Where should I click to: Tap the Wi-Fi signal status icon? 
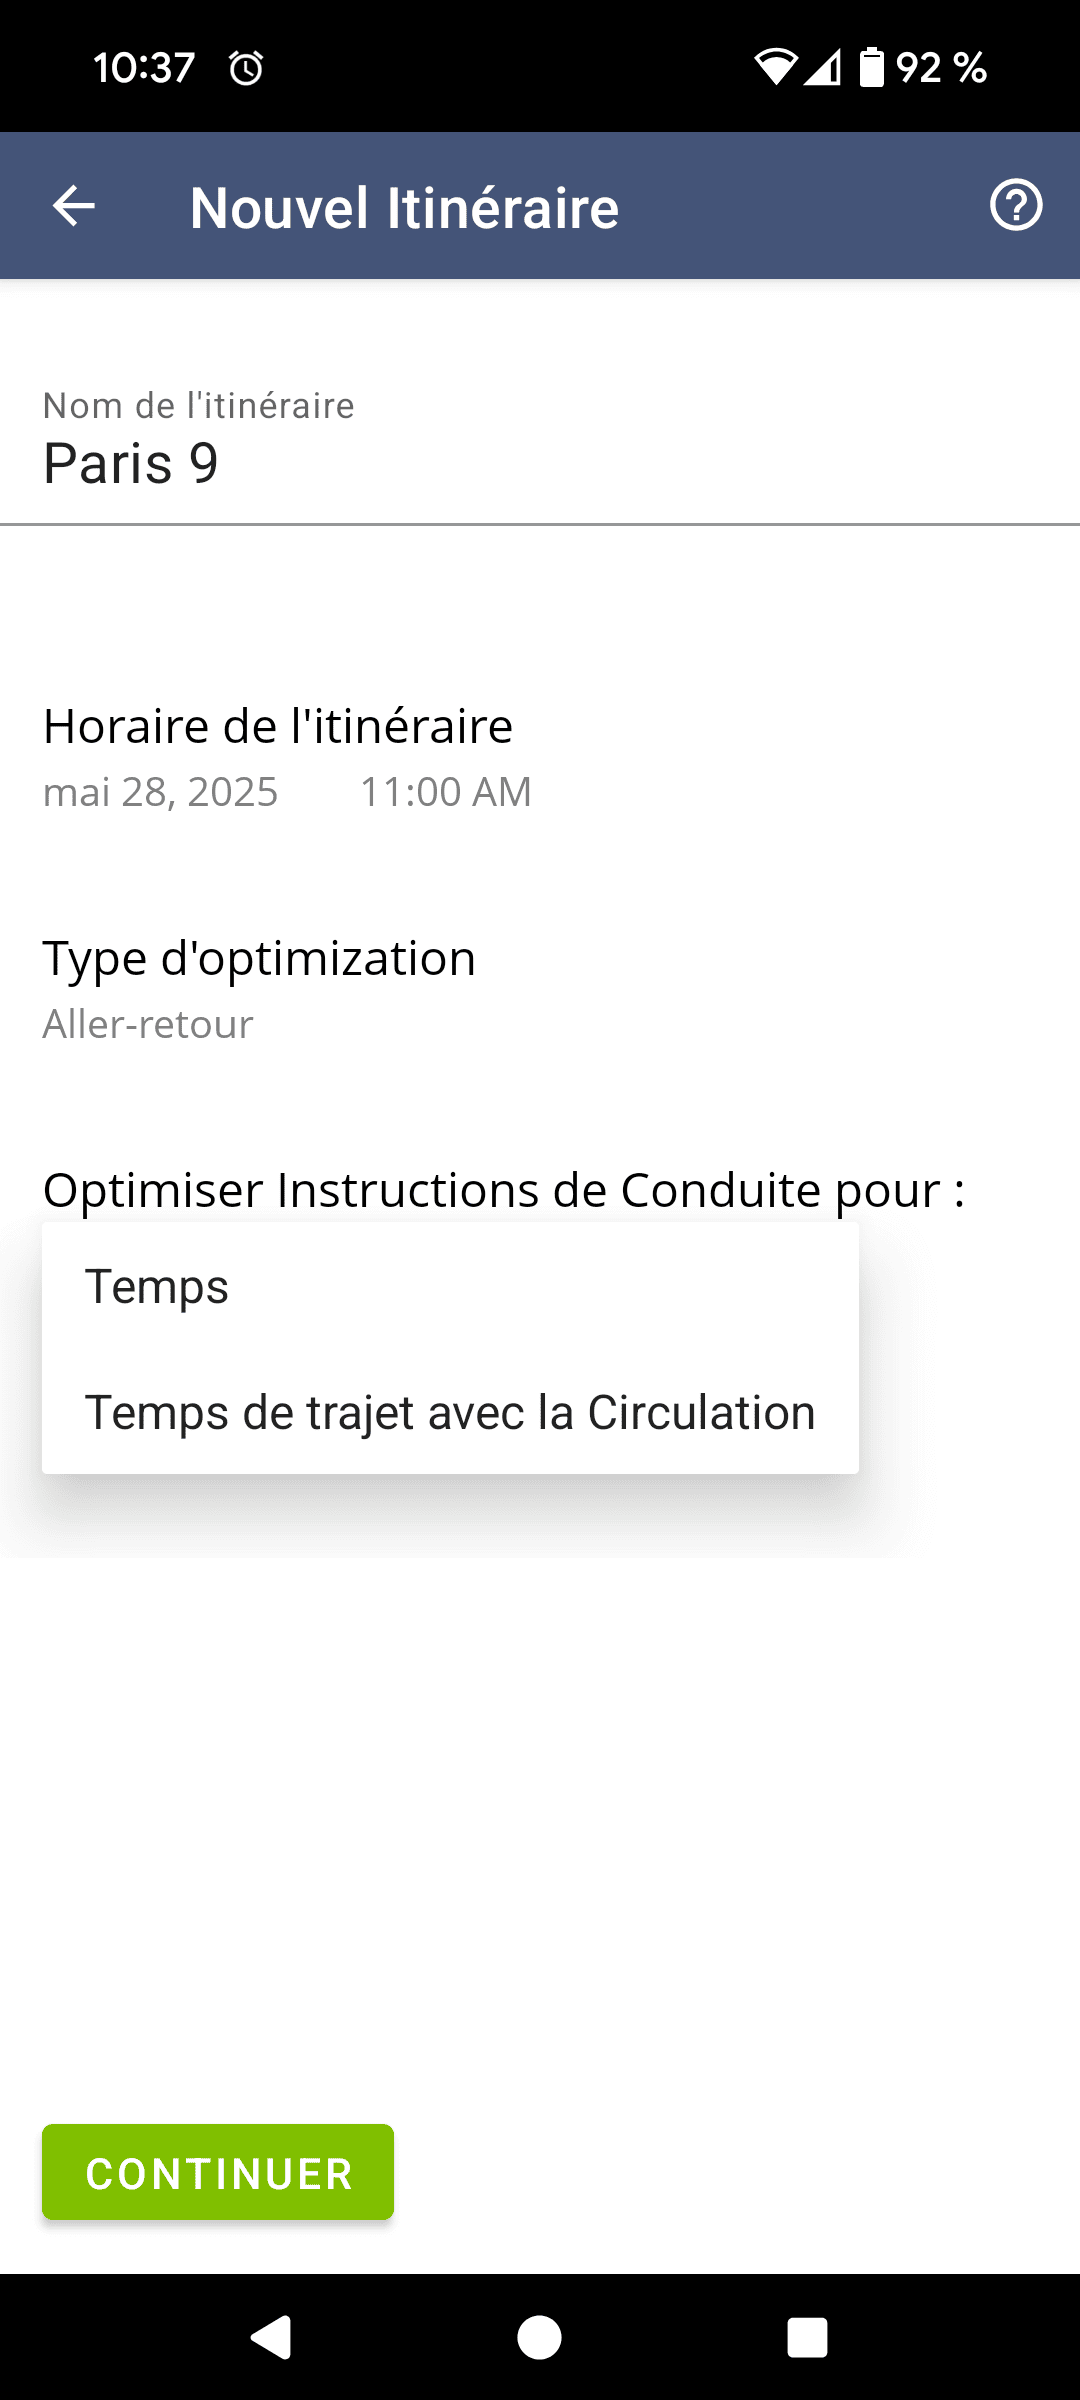click(x=775, y=68)
